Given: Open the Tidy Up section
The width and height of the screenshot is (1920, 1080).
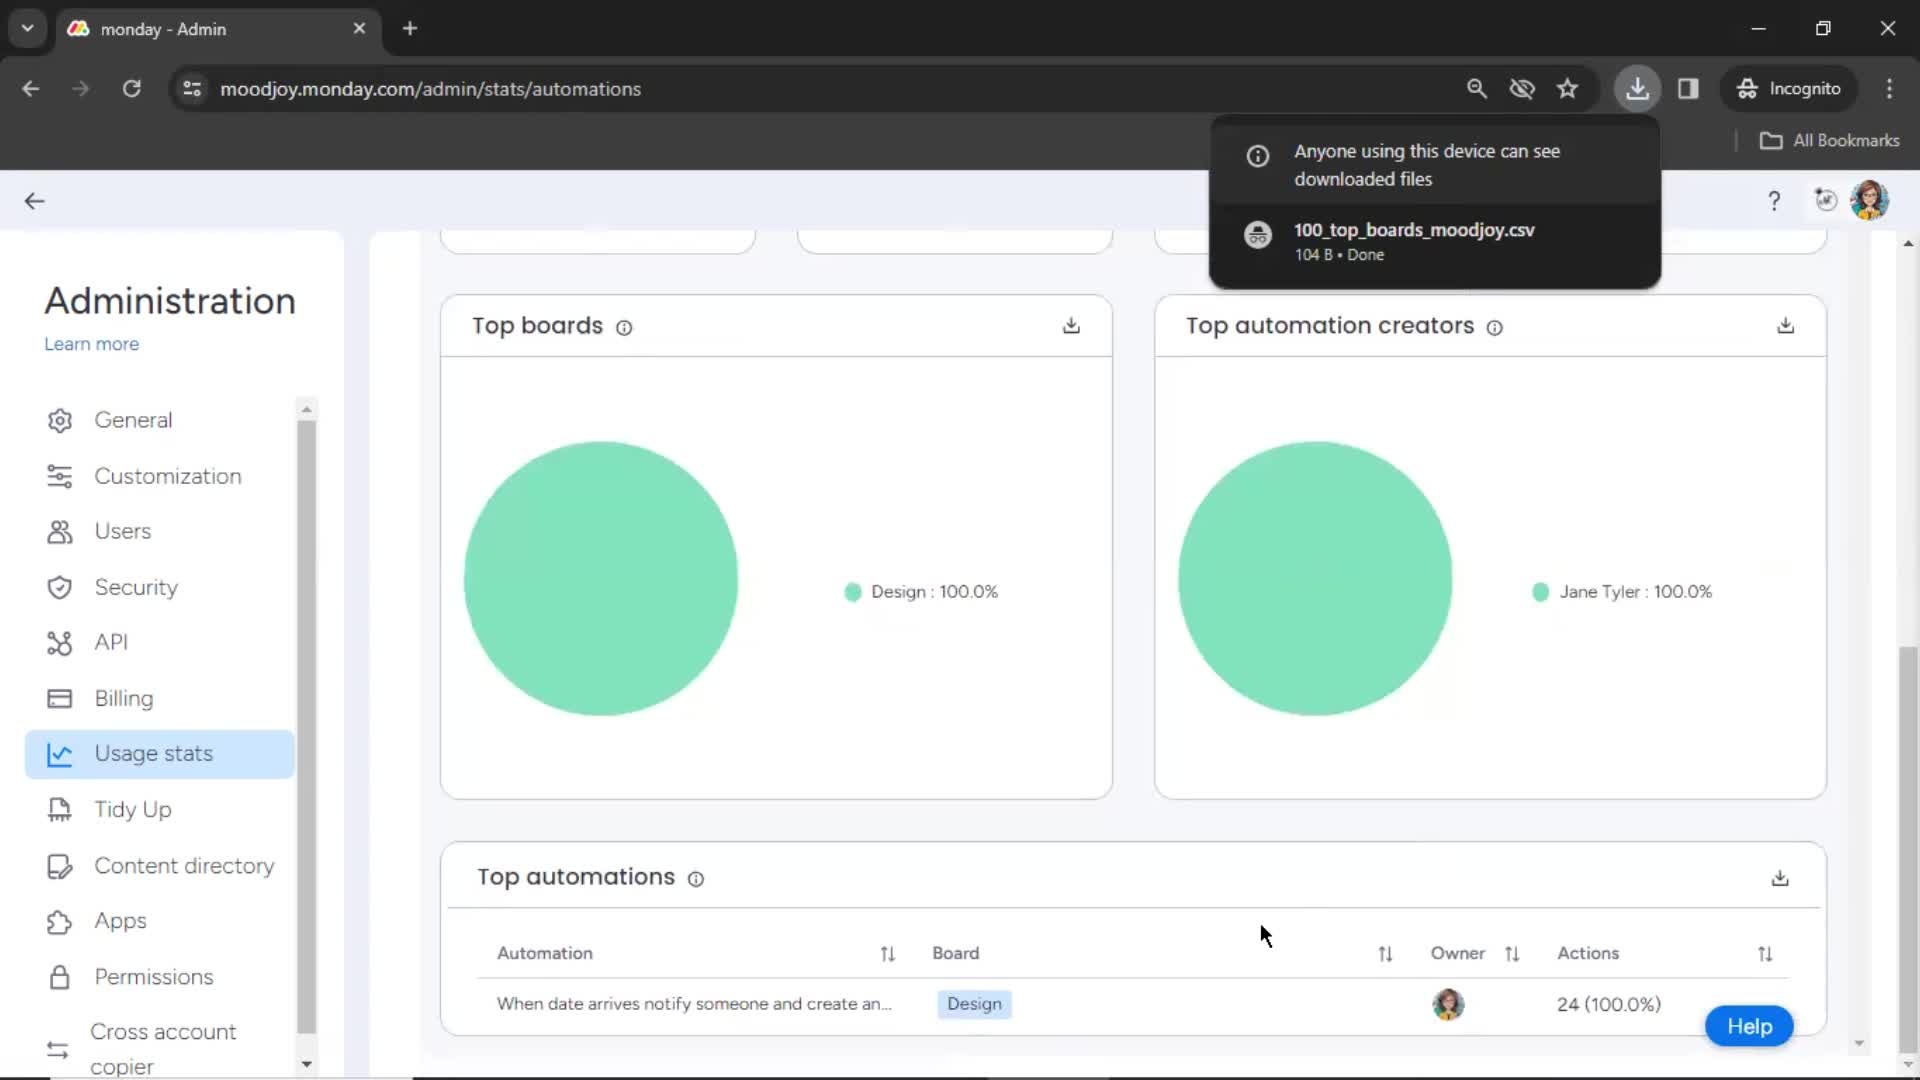Looking at the screenshot, I should click(132, 810).
